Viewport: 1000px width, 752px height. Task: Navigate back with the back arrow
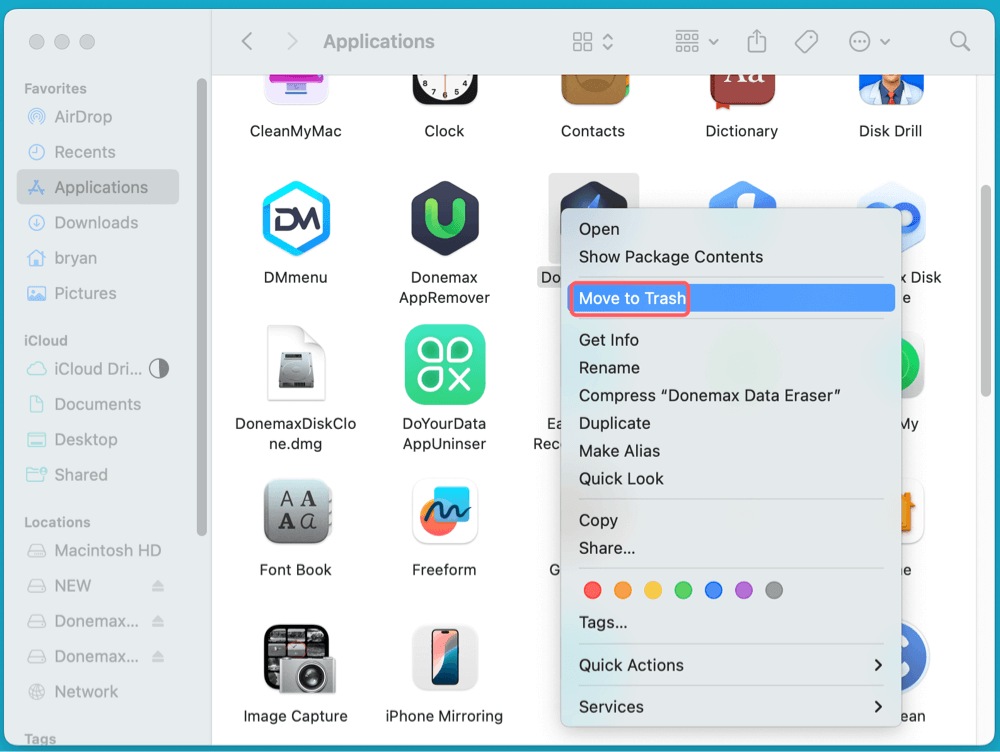coord(247,41)
